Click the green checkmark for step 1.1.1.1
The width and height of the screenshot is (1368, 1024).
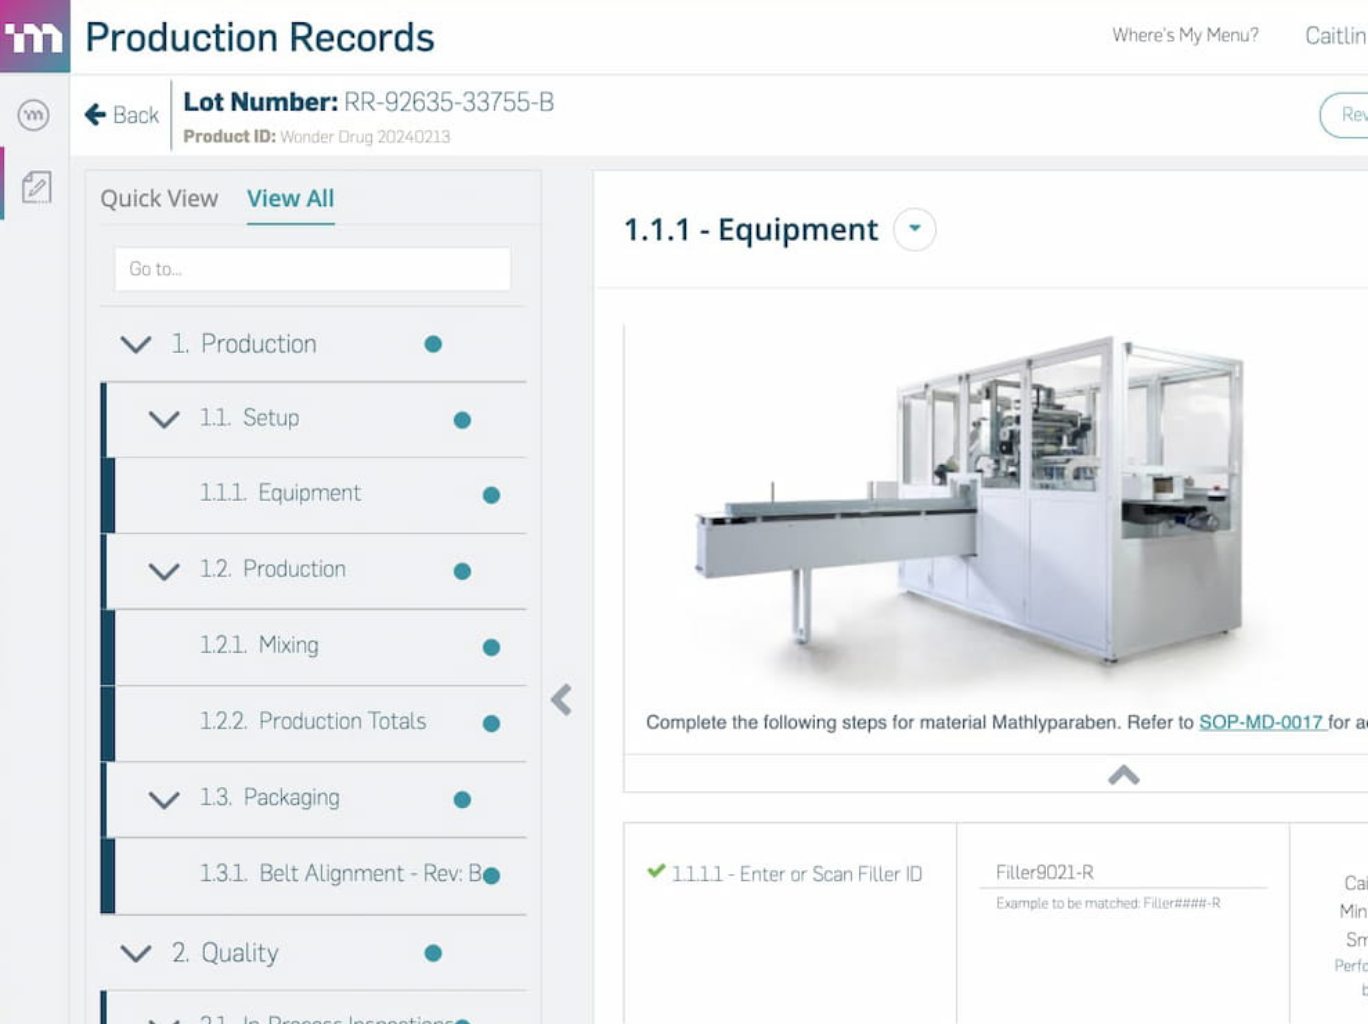[656, 871]
